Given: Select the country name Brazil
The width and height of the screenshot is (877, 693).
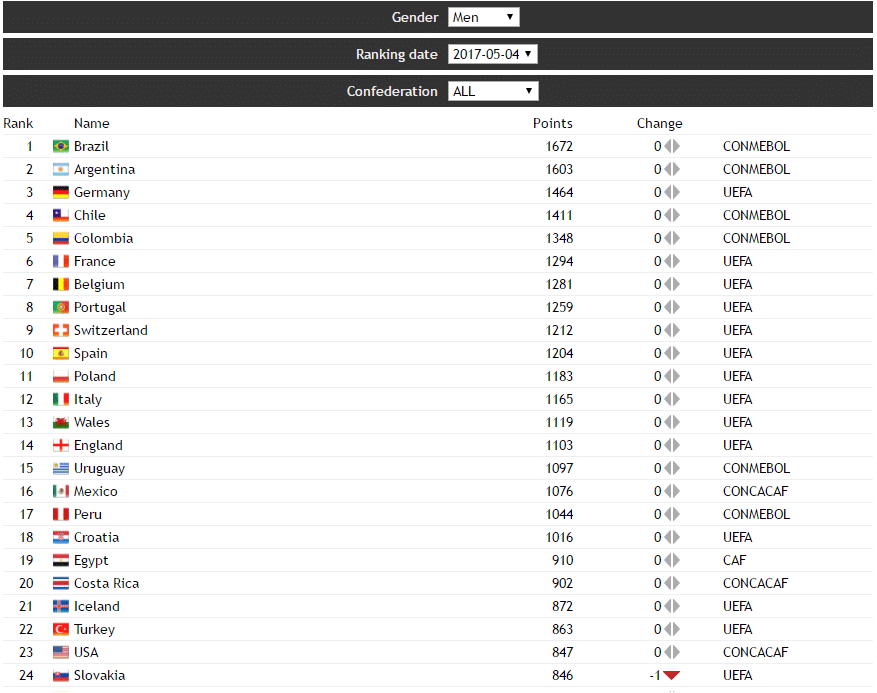Looking at the screenshot, I should (91, 147).
